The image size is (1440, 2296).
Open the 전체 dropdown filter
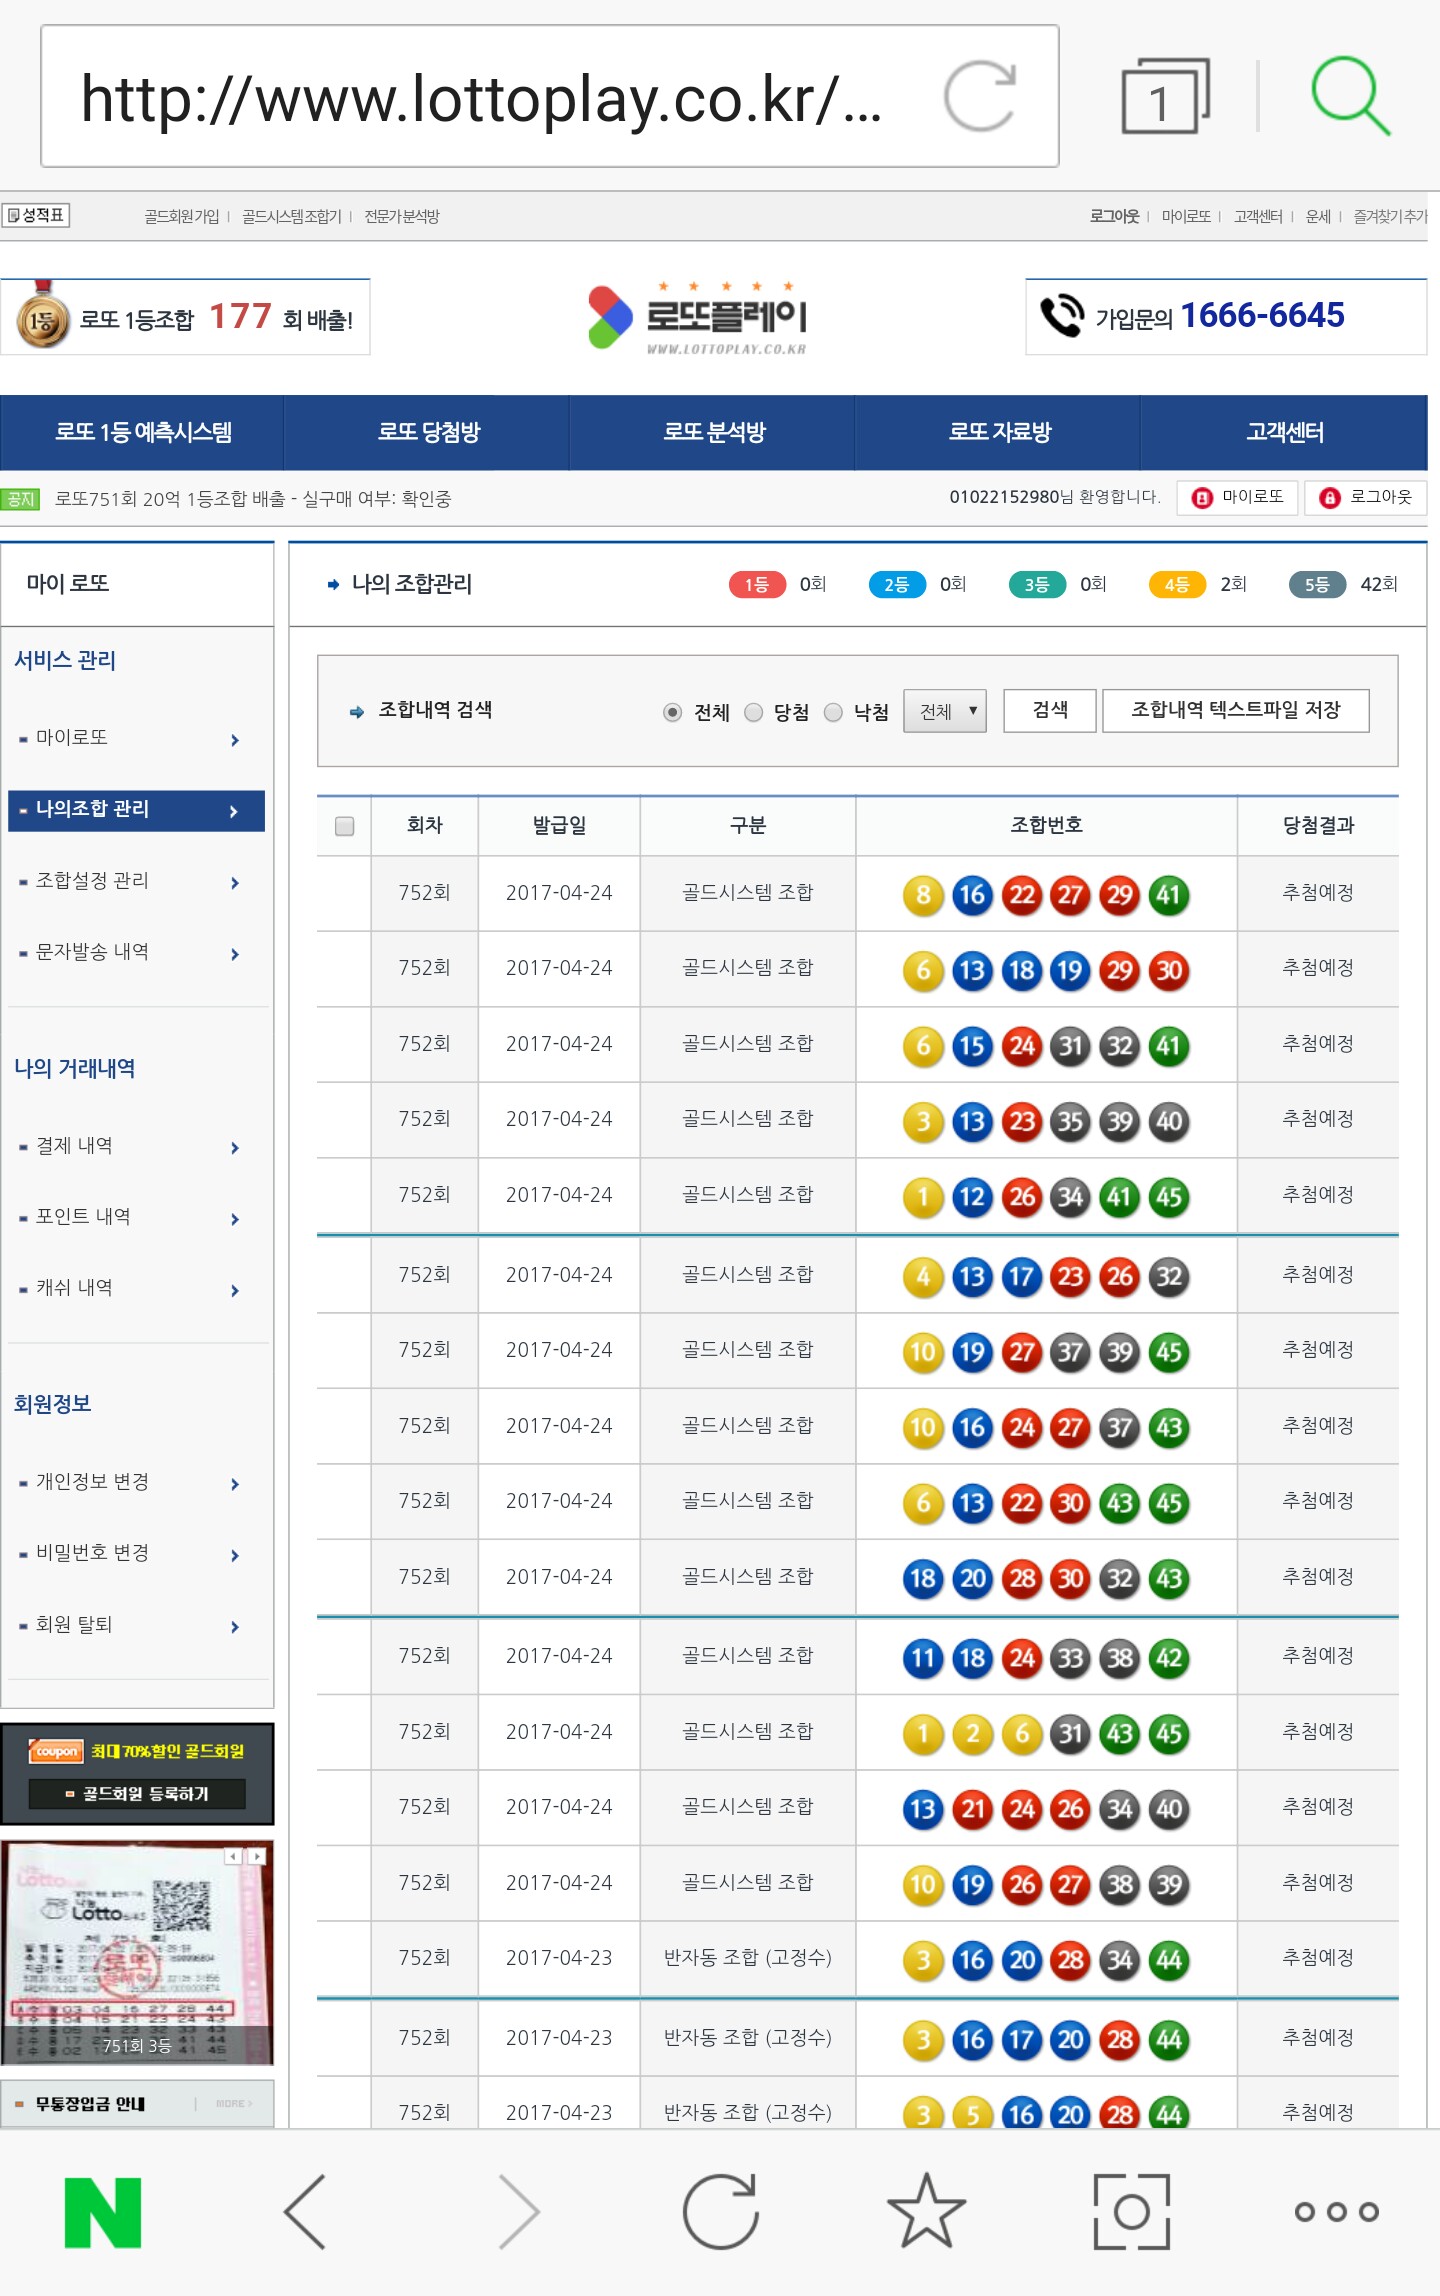[x=945, y=711]
